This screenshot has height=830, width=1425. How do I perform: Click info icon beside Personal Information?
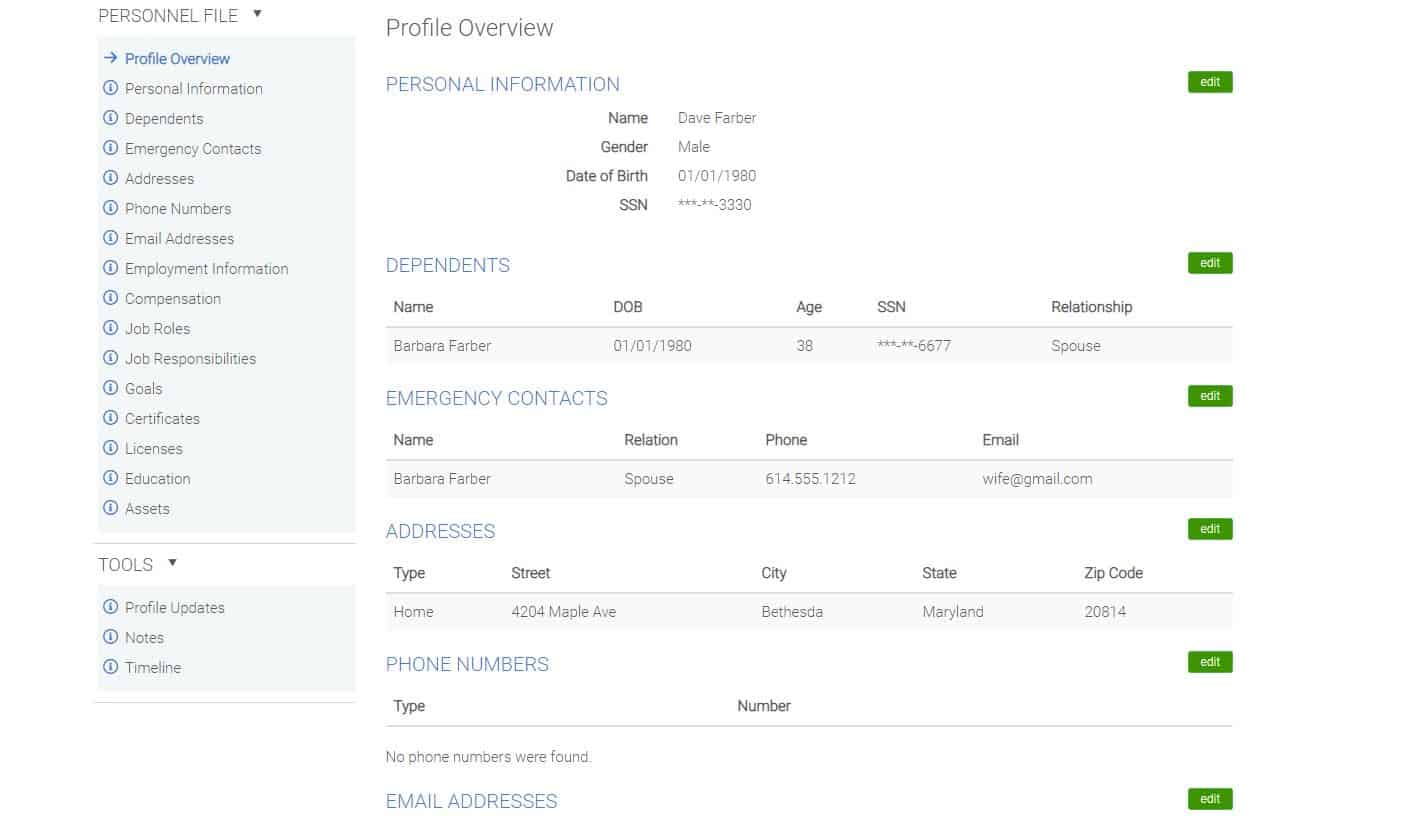pyautogui.click(x=111, y=88)
